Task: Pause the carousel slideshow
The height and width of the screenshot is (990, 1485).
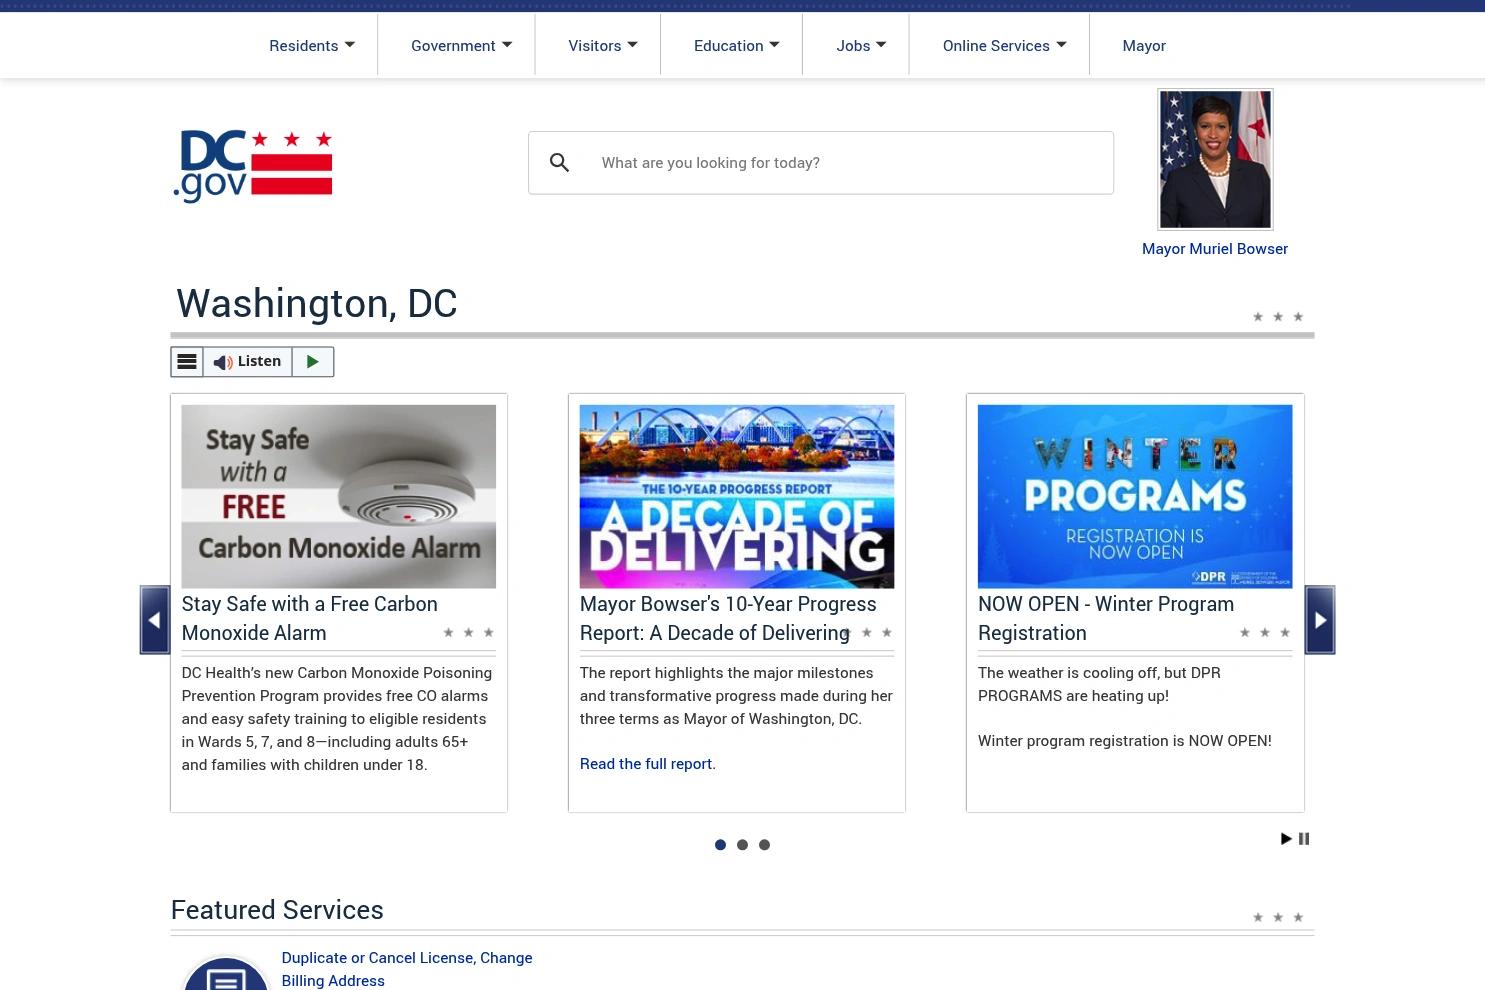Action: pos(1304,839)
